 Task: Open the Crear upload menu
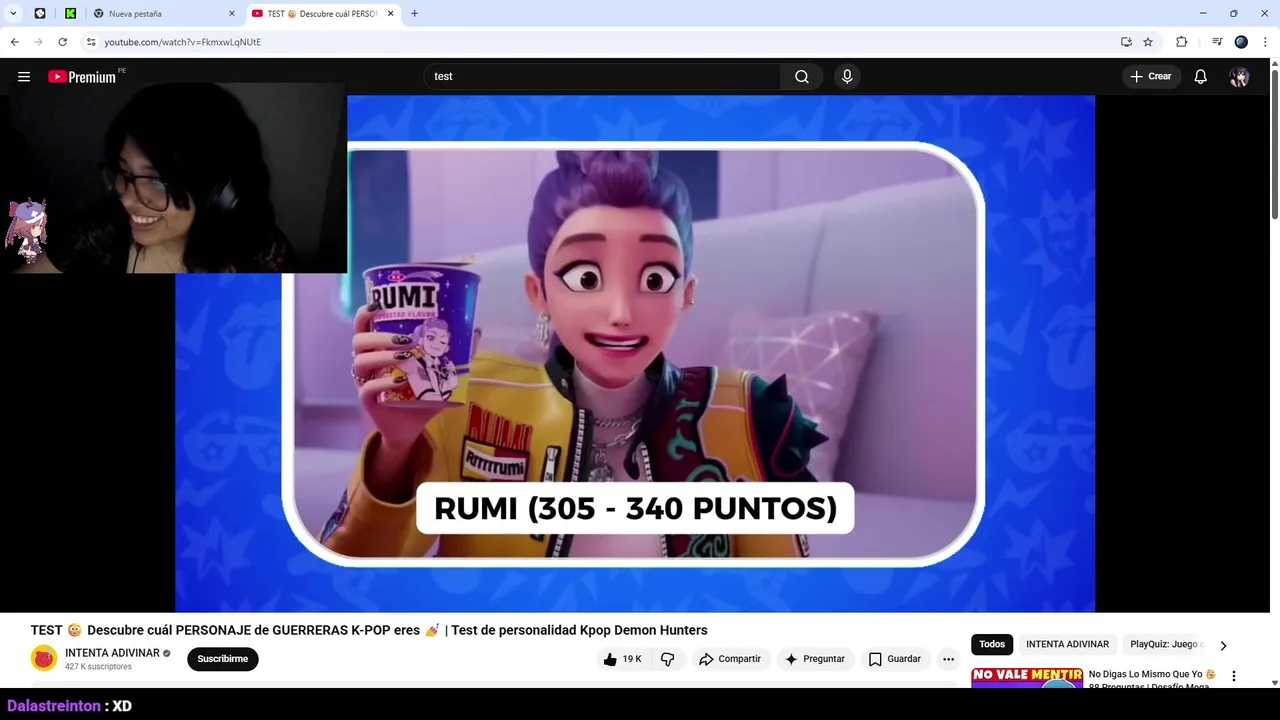coord(1151,77)
